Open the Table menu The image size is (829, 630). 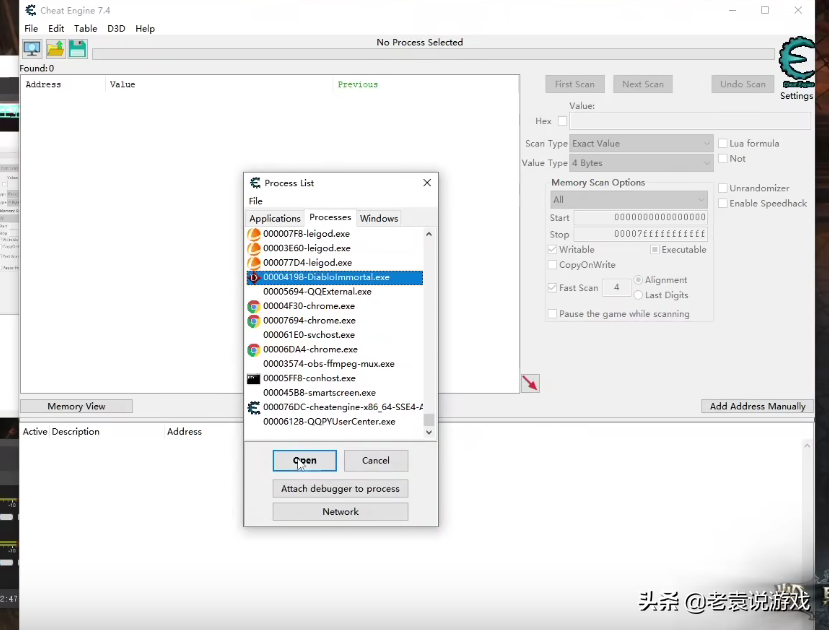[x=86, y=29]
